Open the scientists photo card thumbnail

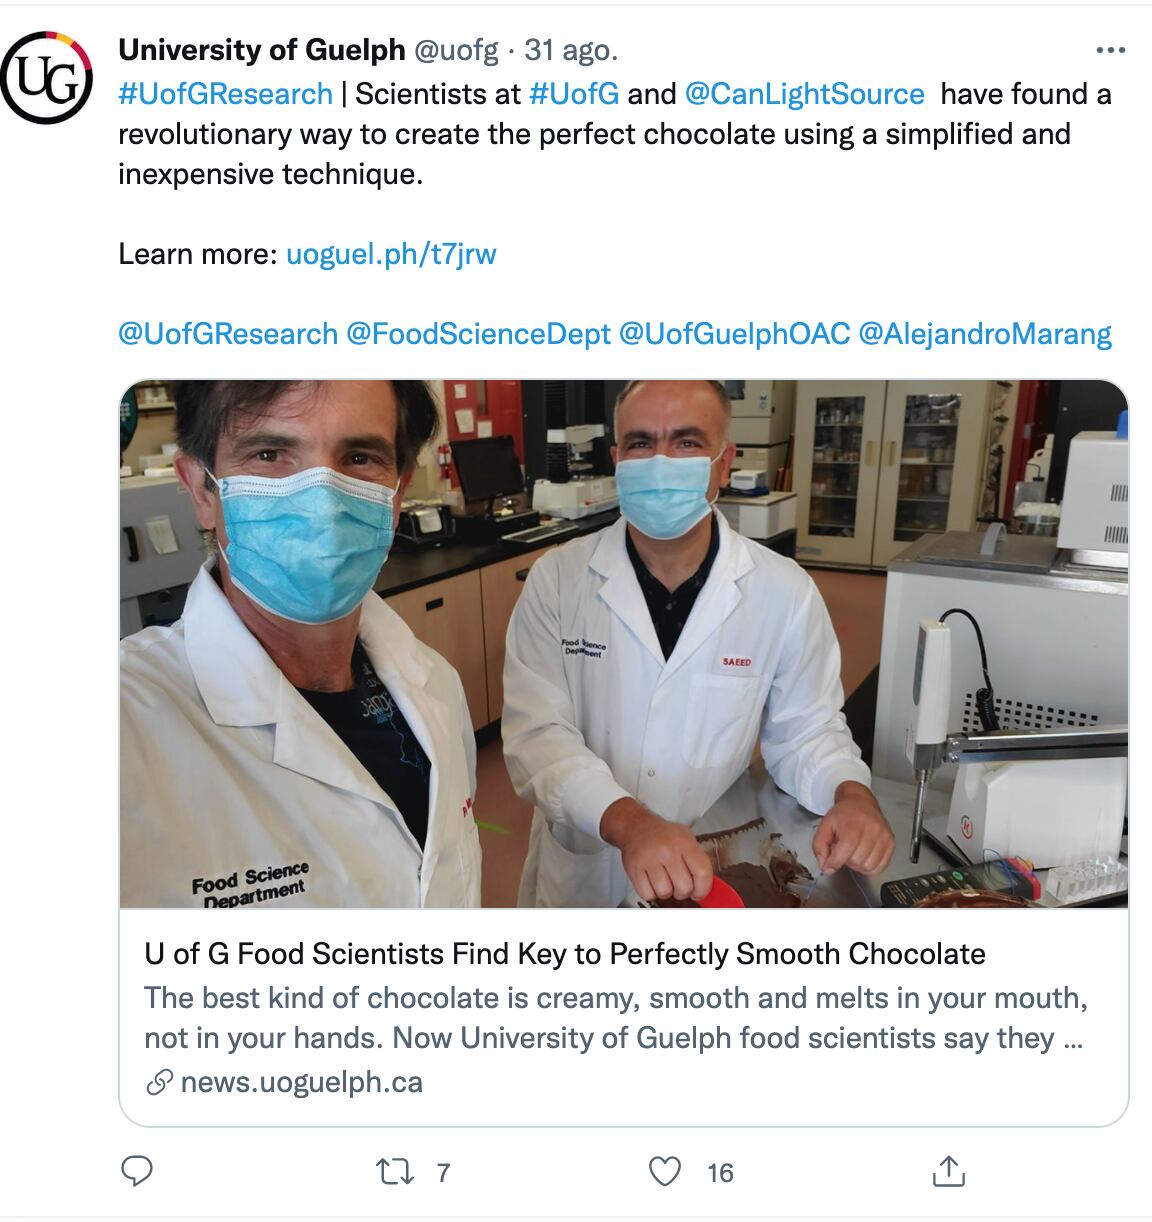pyautogui.click(x=623, y=644)
